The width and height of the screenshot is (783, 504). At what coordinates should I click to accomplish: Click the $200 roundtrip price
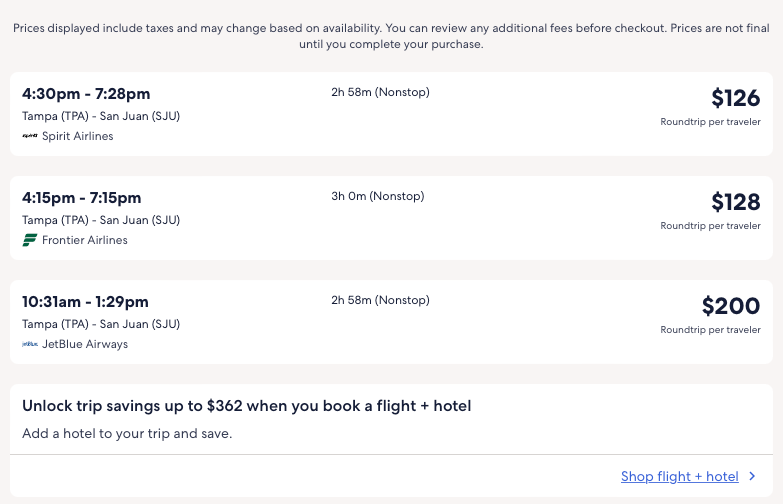click(730, 306)
